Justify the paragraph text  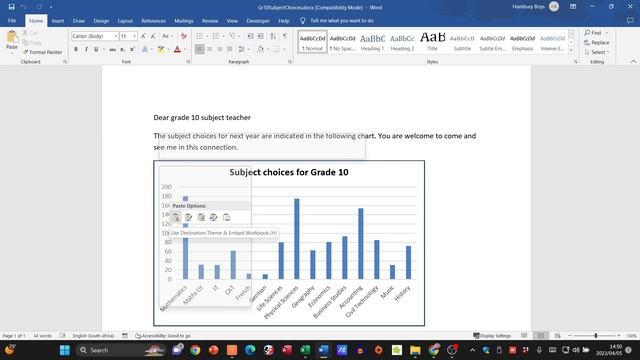[x=229, y=49]
